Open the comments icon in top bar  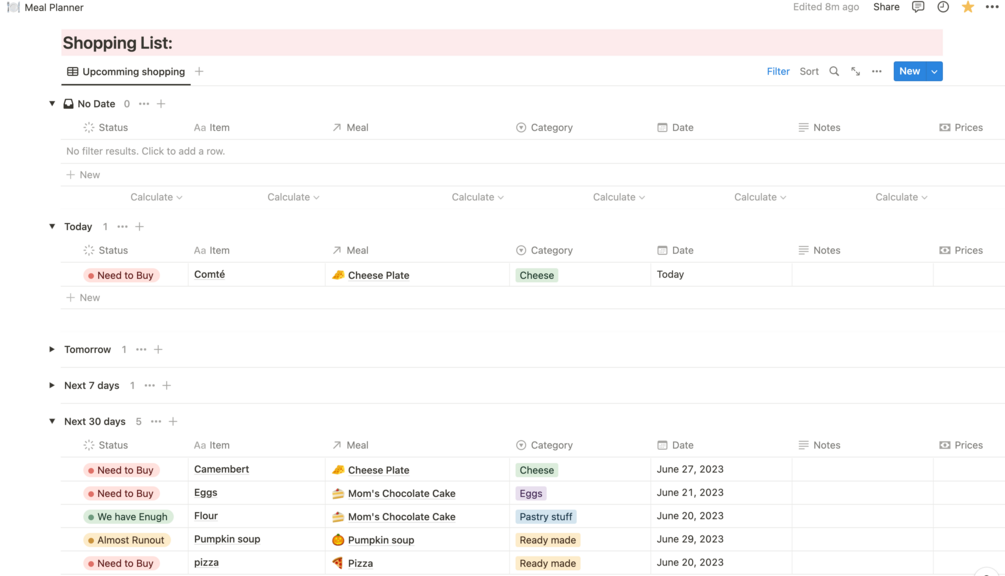tap(918, 7)
